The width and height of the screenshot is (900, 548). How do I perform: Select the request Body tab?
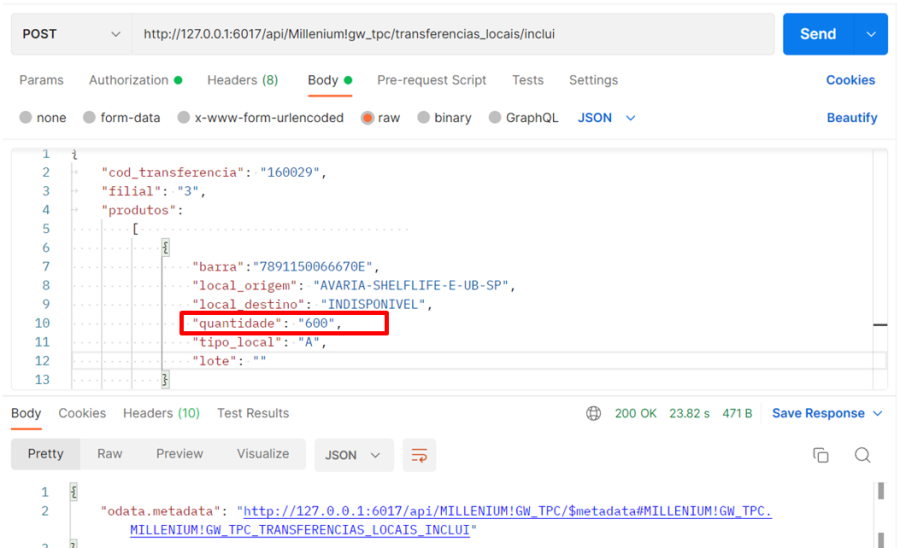pos(330,80)
